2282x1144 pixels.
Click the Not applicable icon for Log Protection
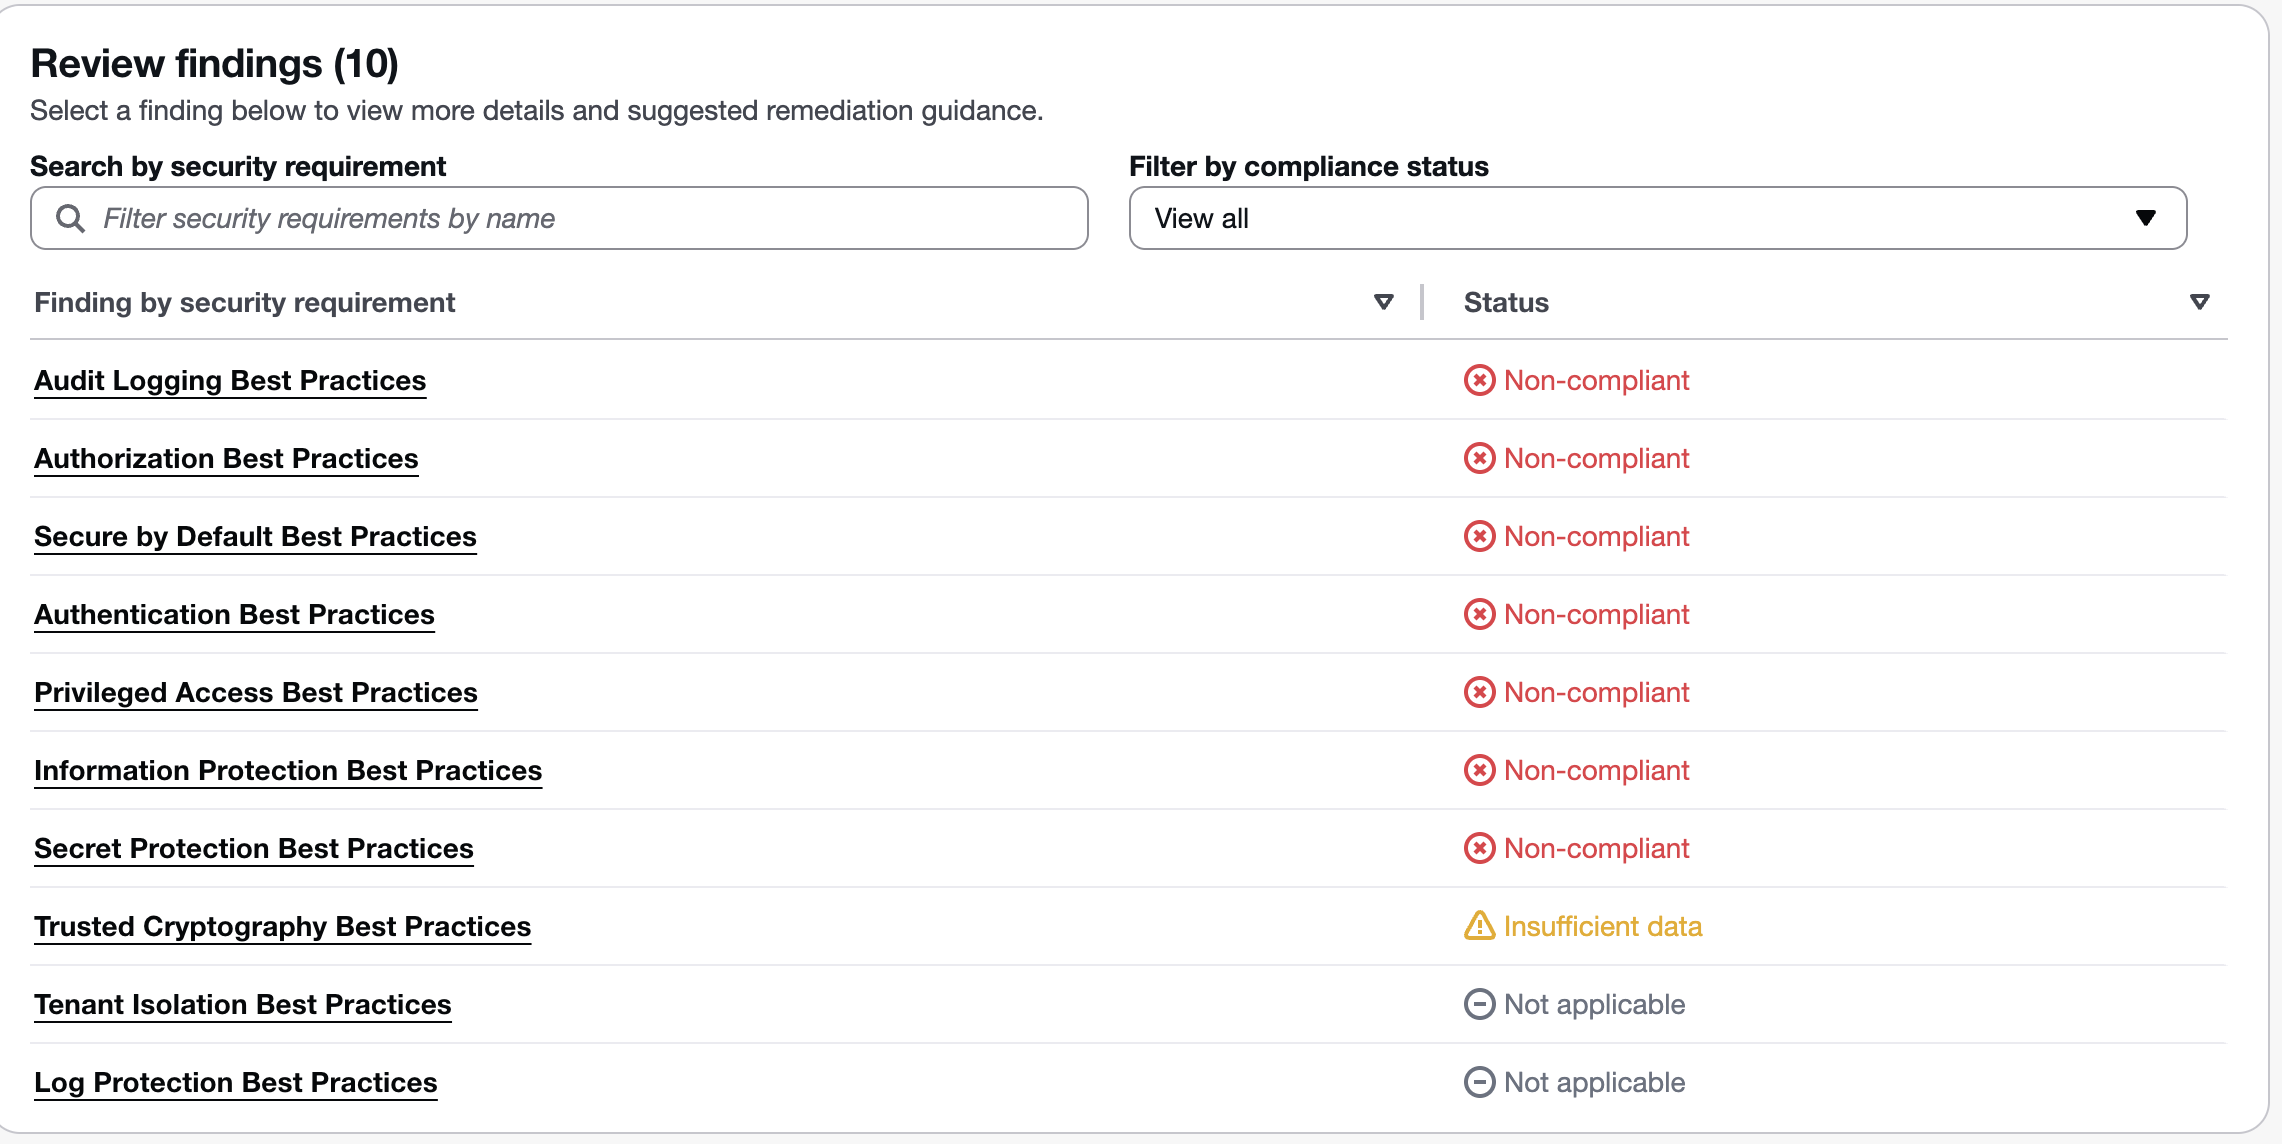(1479, 1082)
